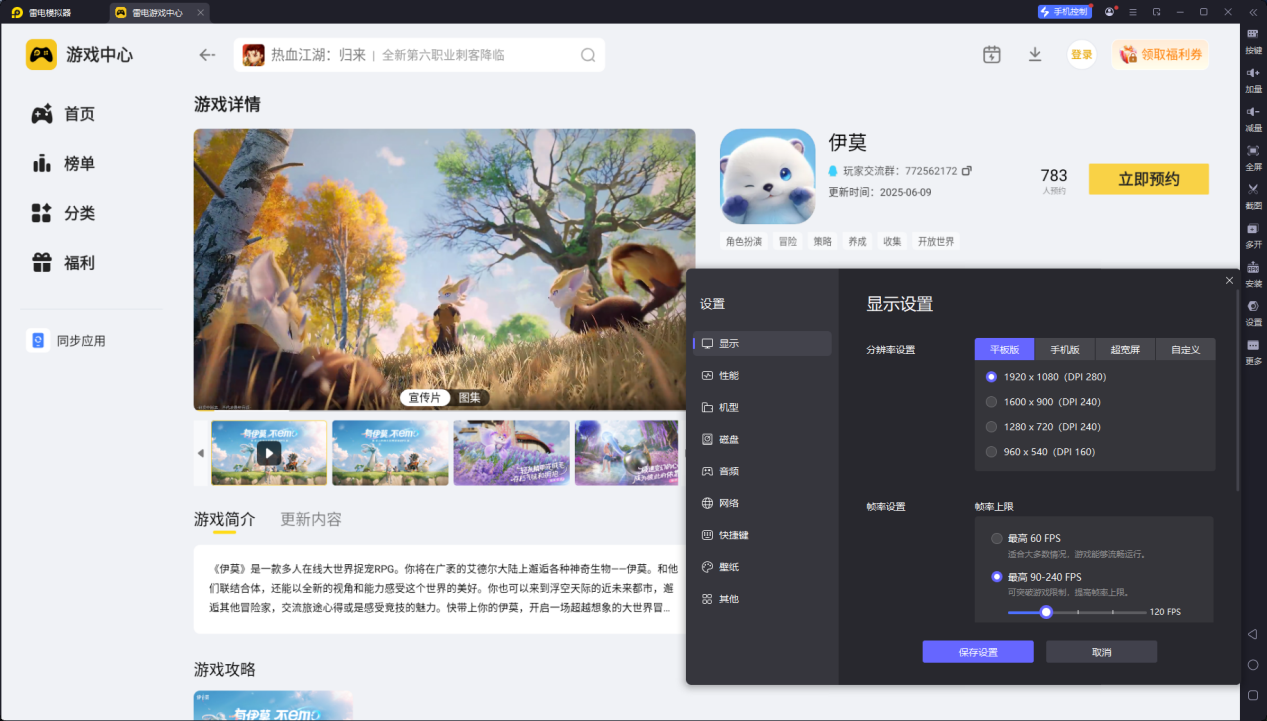Save settings with 保存设置 button
Screen dimensions: 1267x721
click(977, 651)
